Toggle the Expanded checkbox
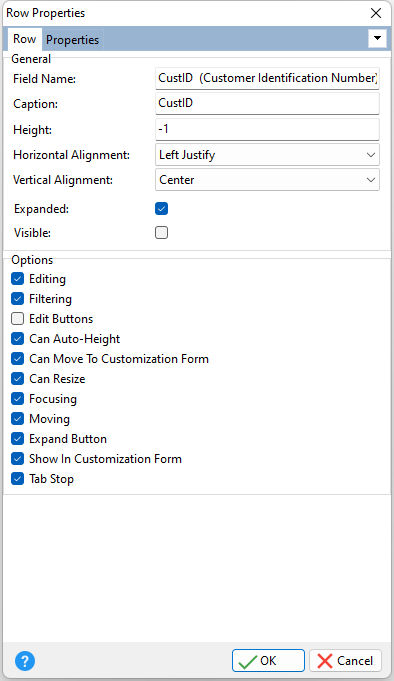Image resolution: width=394 pixels, height=681 pixels. click(162, 209)
